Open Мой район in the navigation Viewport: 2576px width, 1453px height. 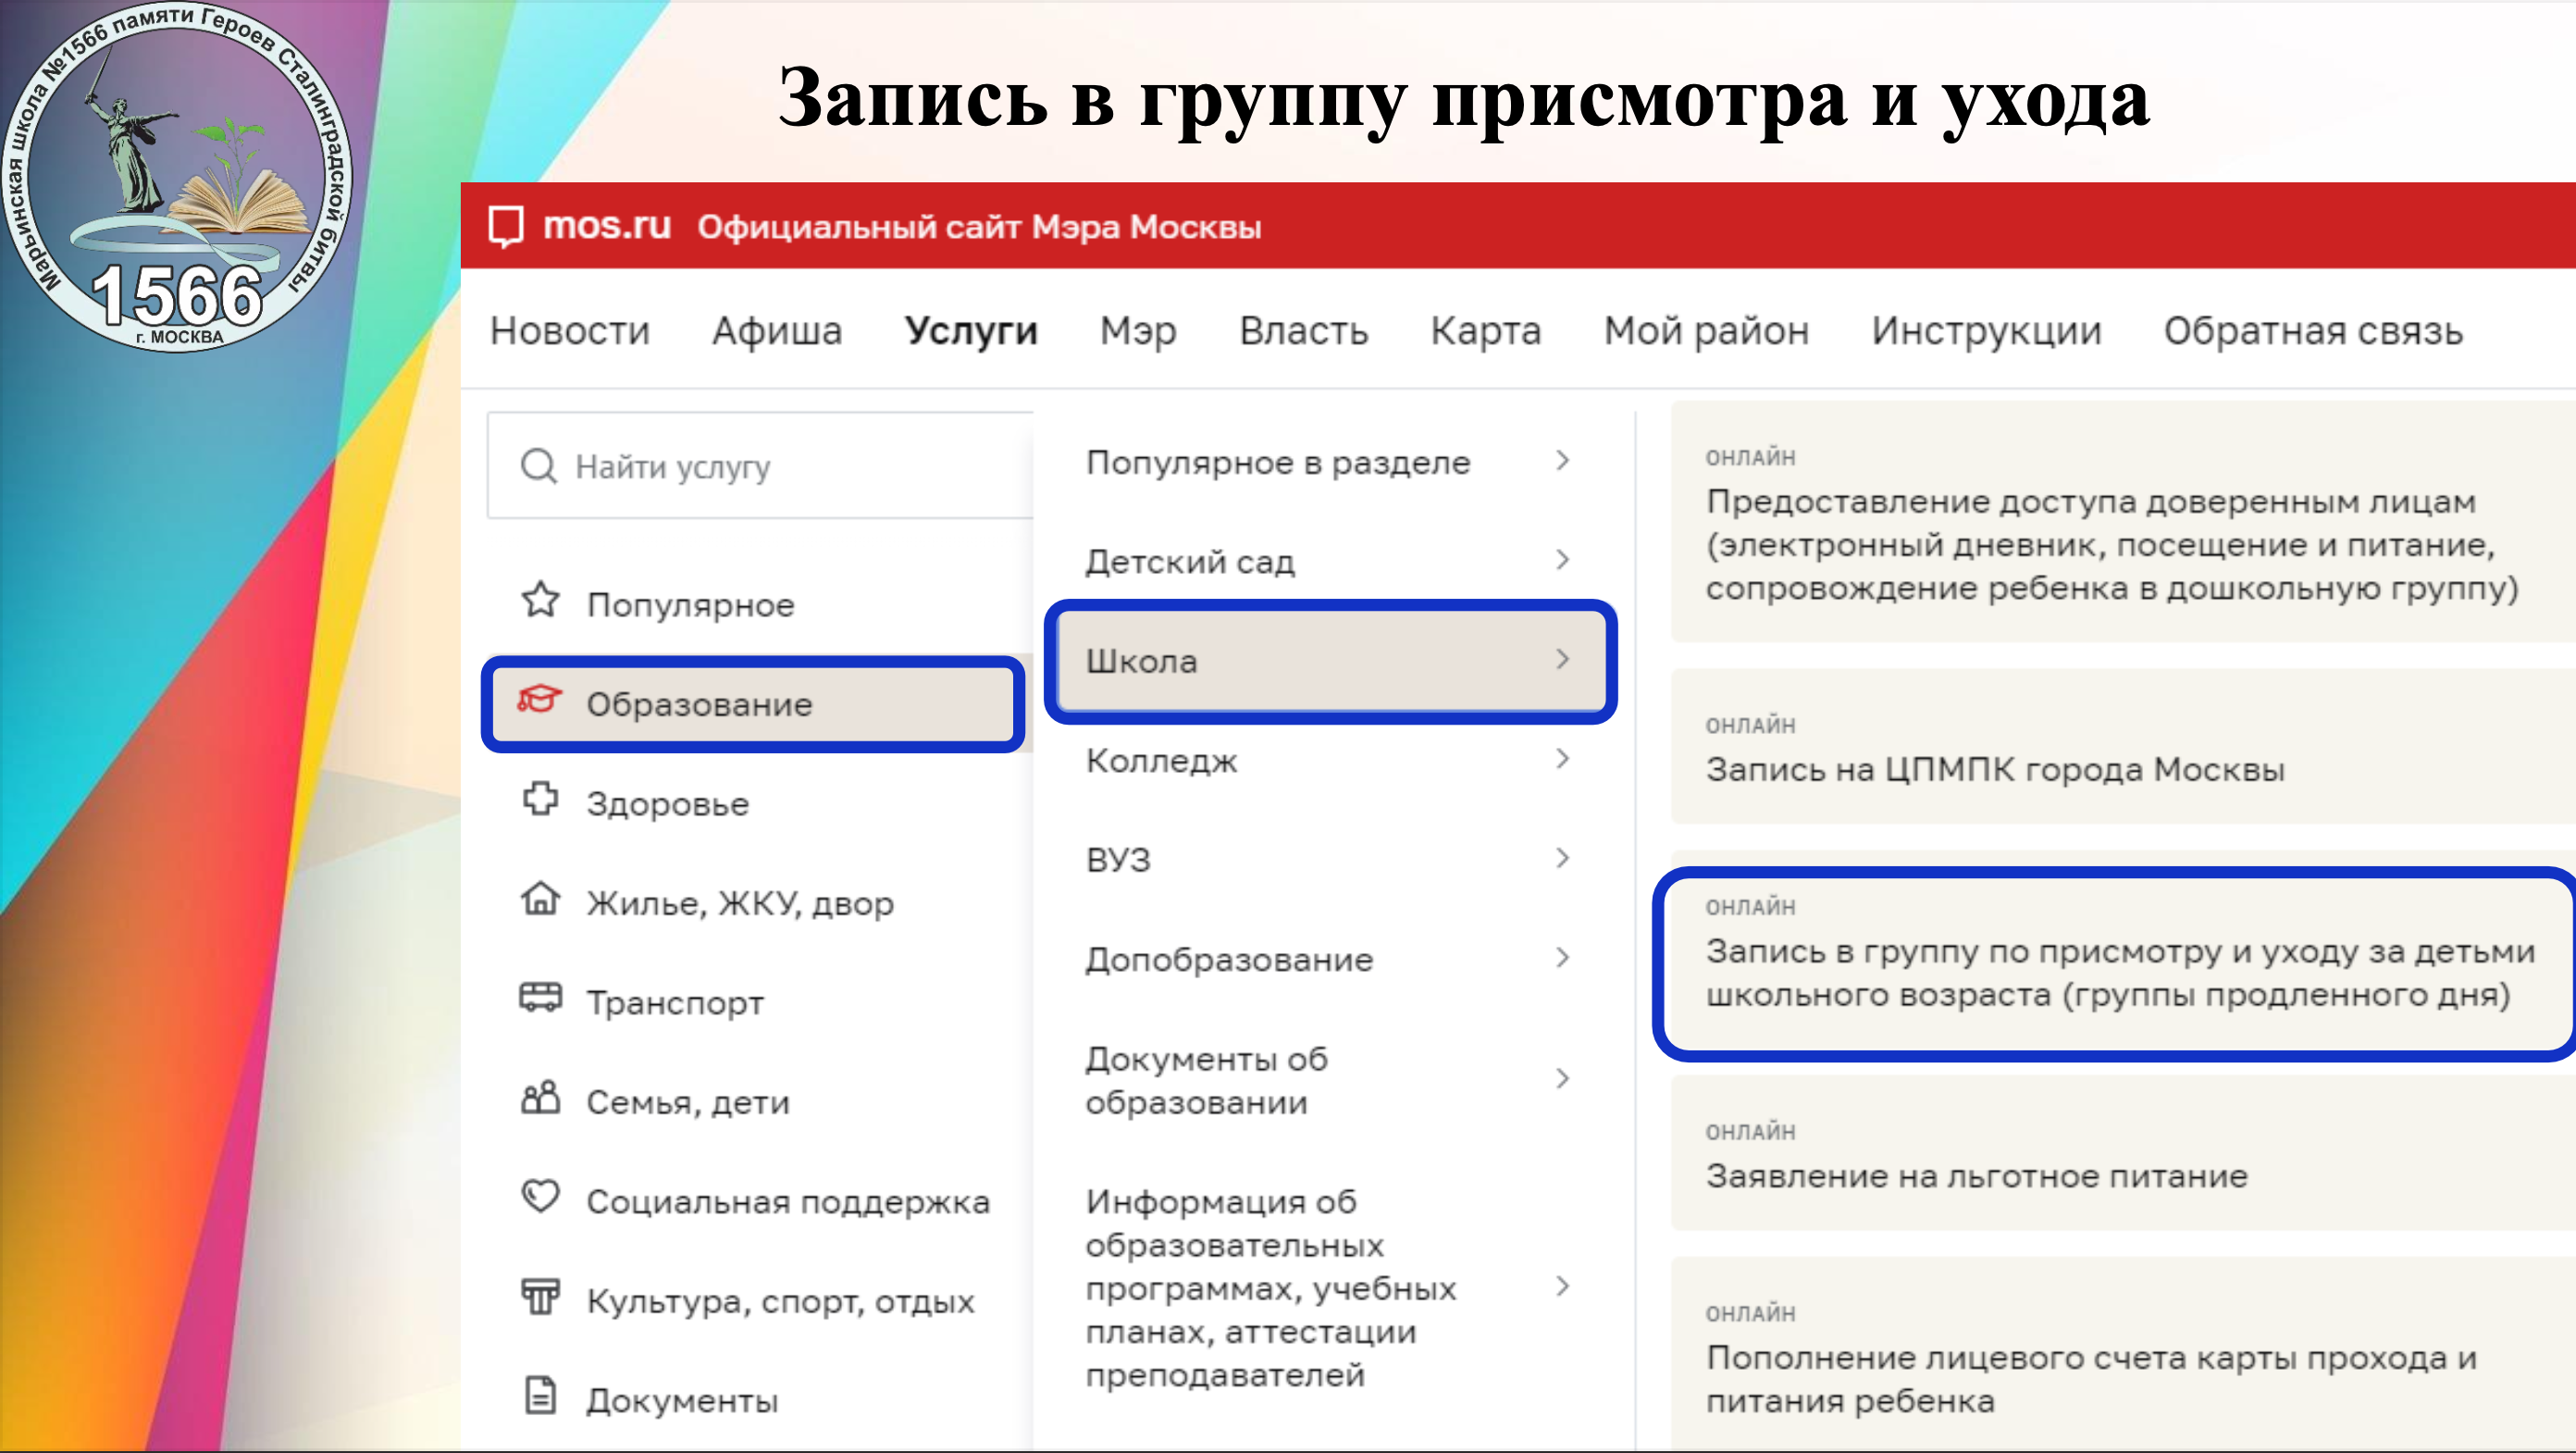(x=1706, y=331)
